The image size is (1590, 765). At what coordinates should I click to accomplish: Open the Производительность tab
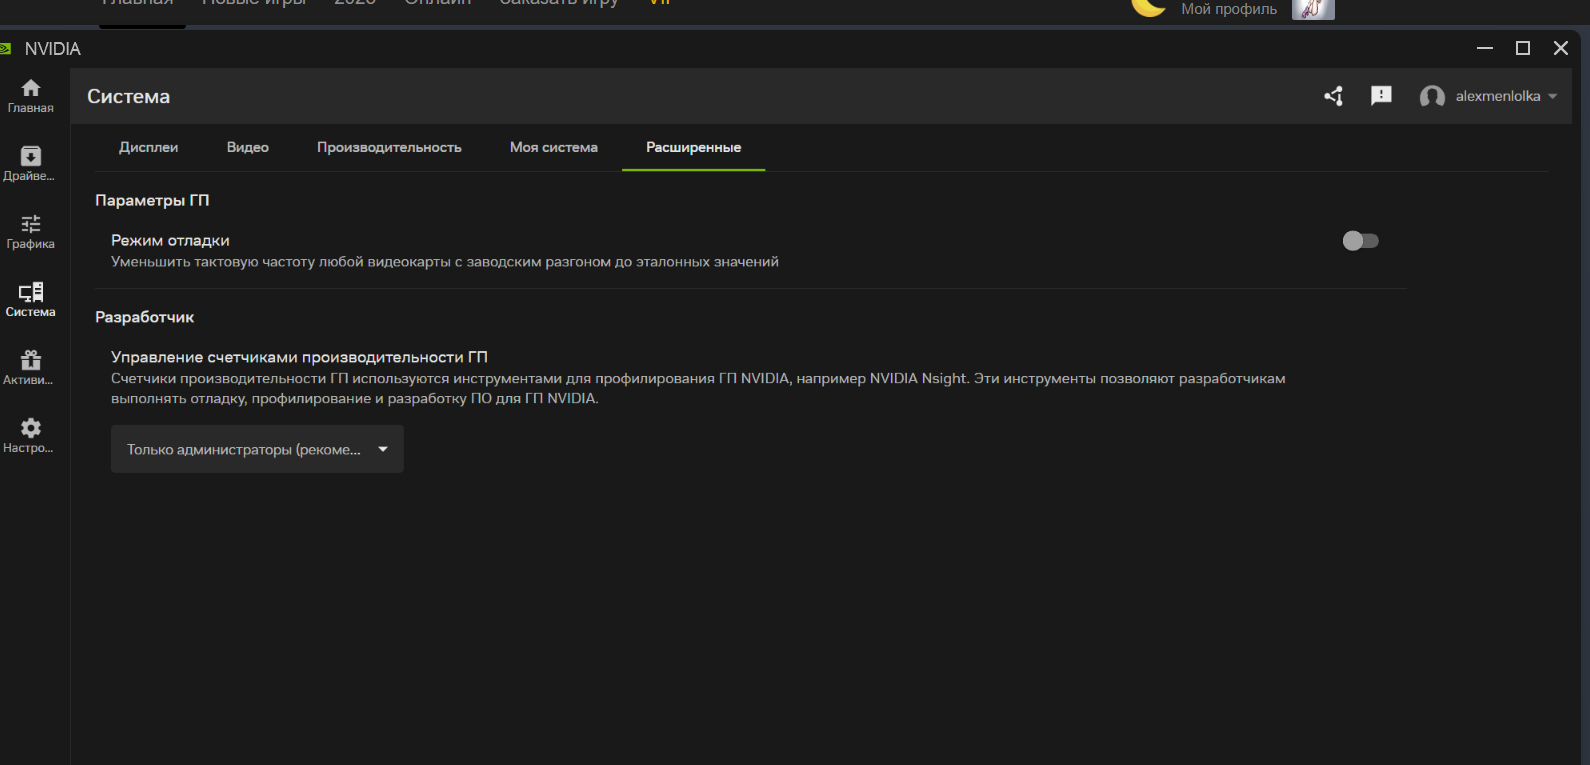point(389,147)
